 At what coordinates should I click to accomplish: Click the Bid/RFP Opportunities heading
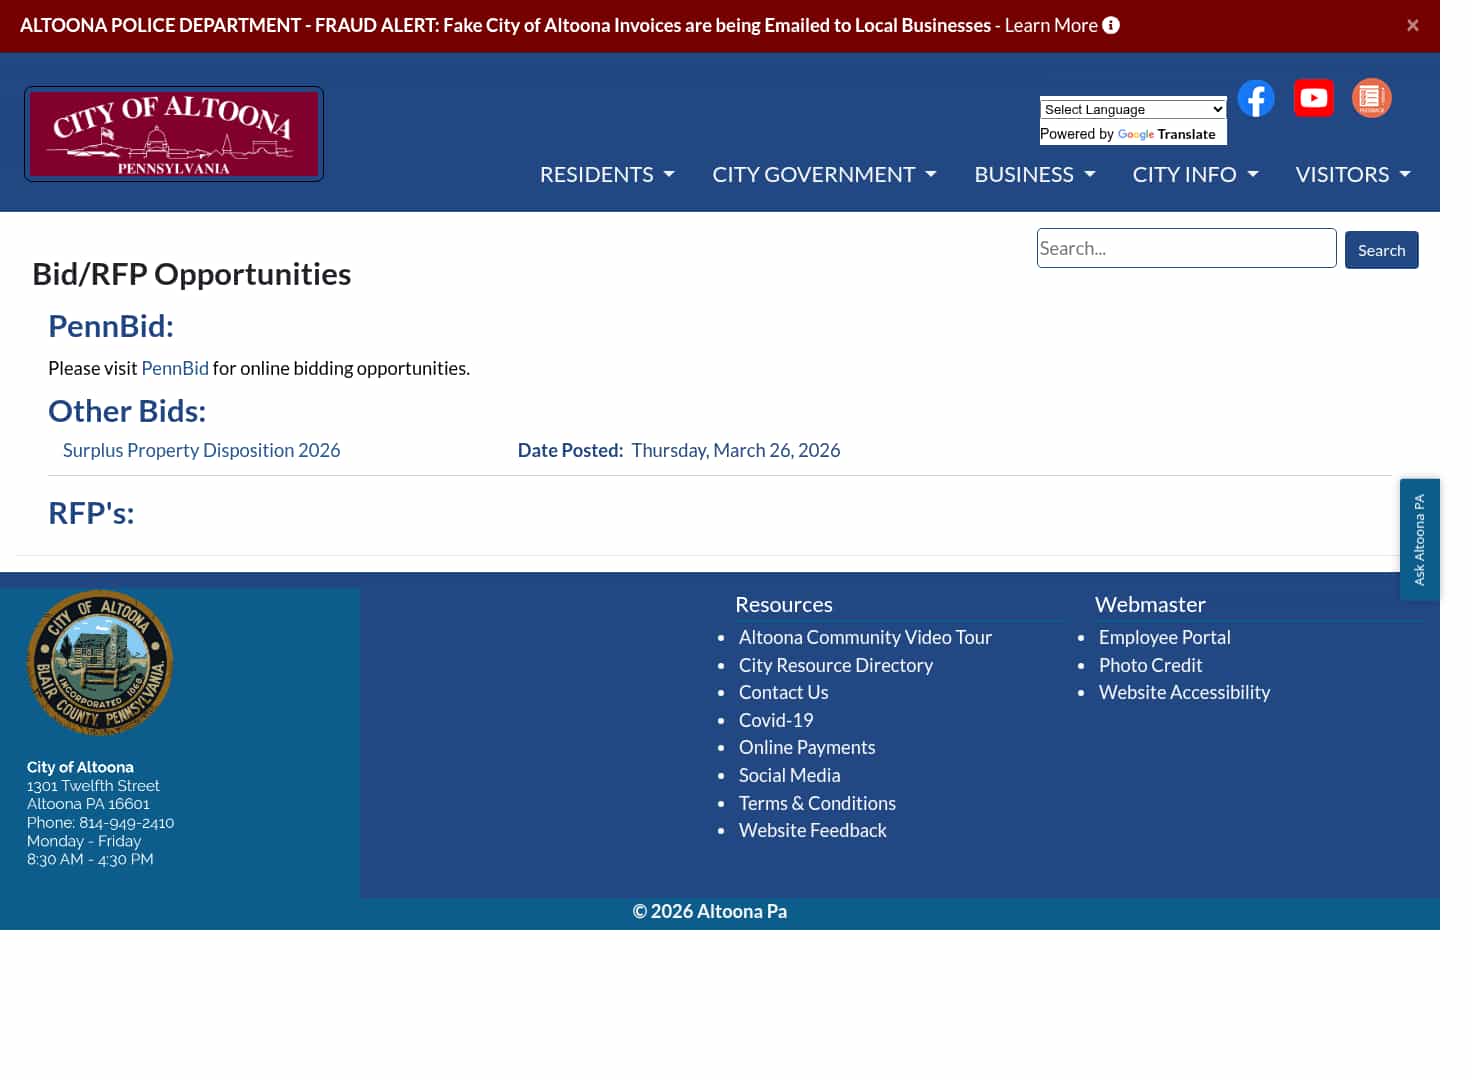pos(192,274)
